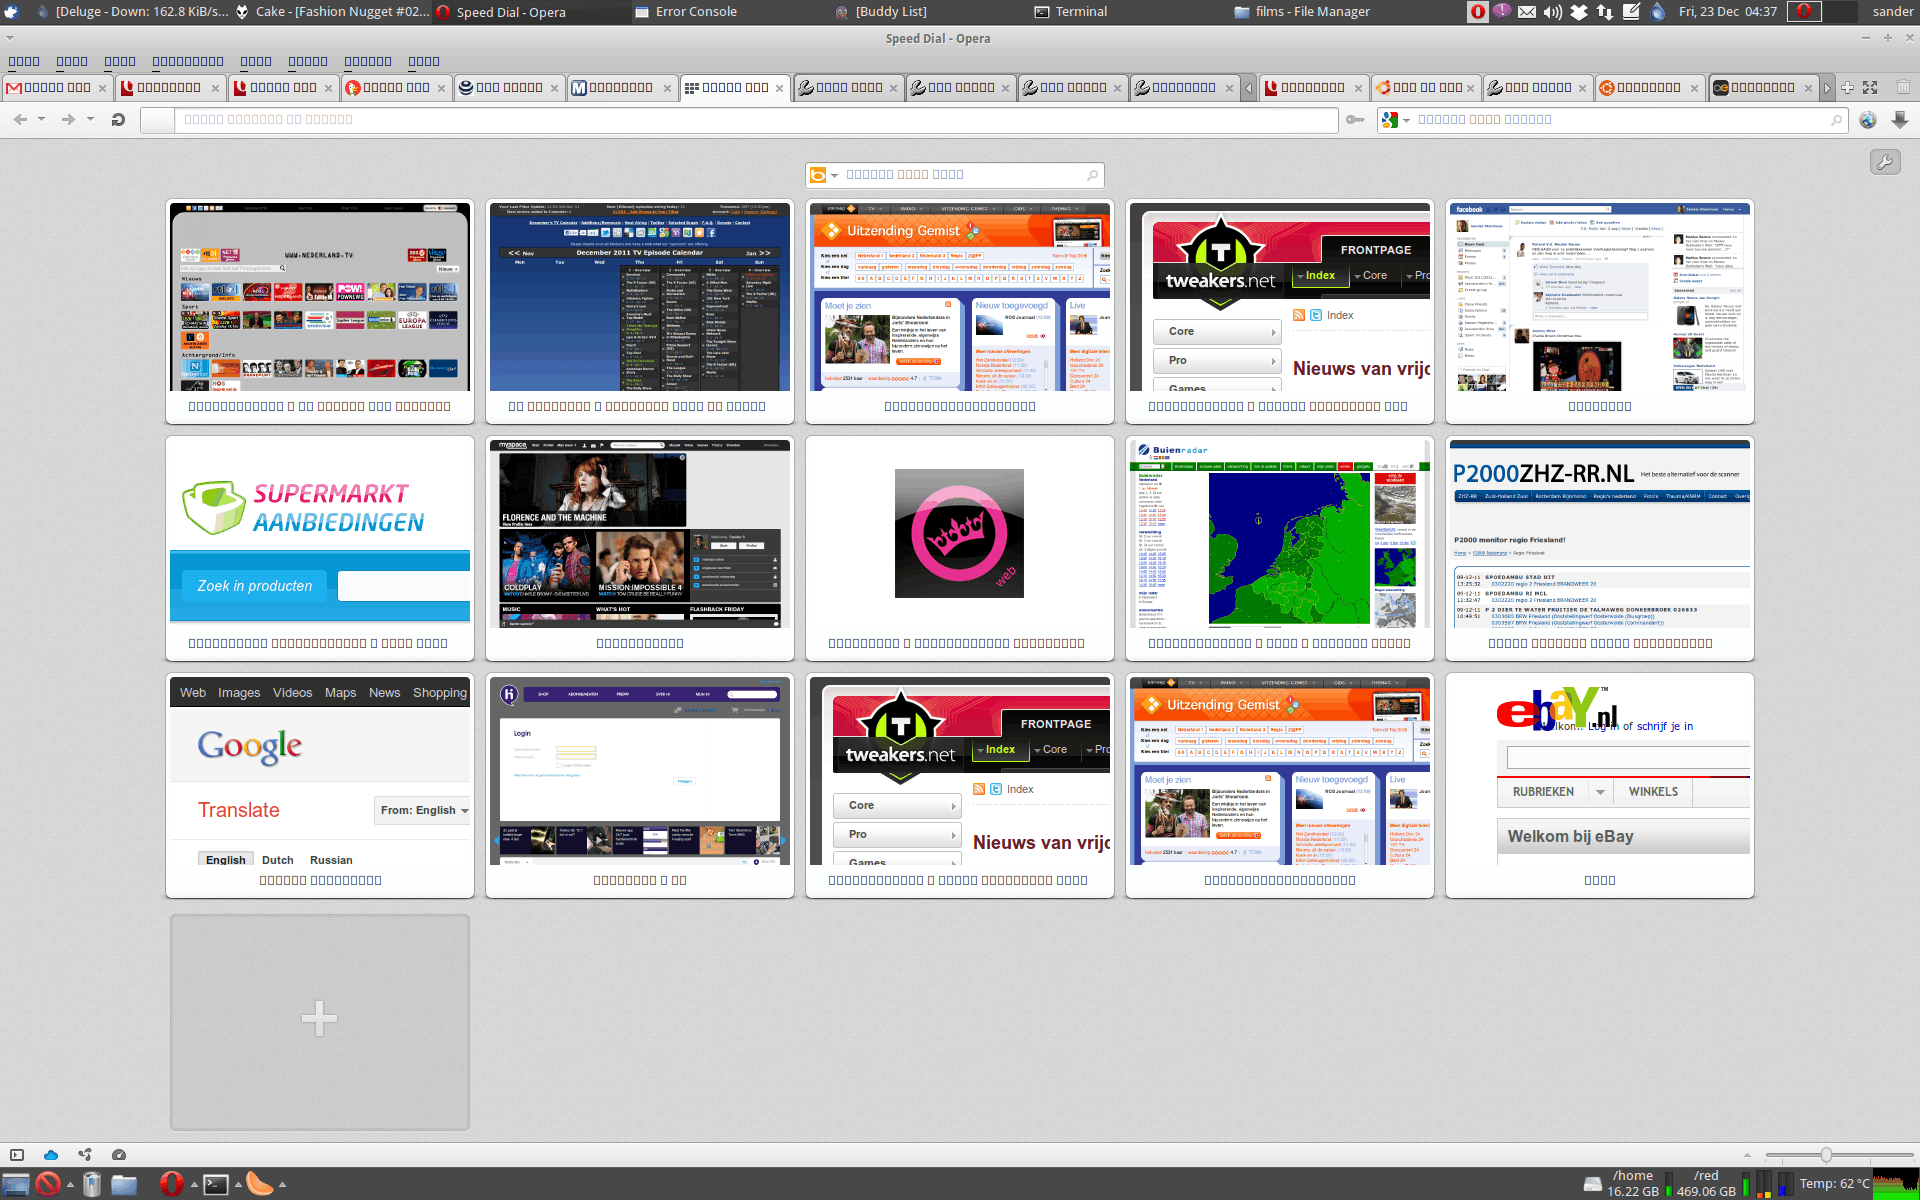Open the downloads arrow icon
1920x1200 pixels.
[x=1900, y=120]
